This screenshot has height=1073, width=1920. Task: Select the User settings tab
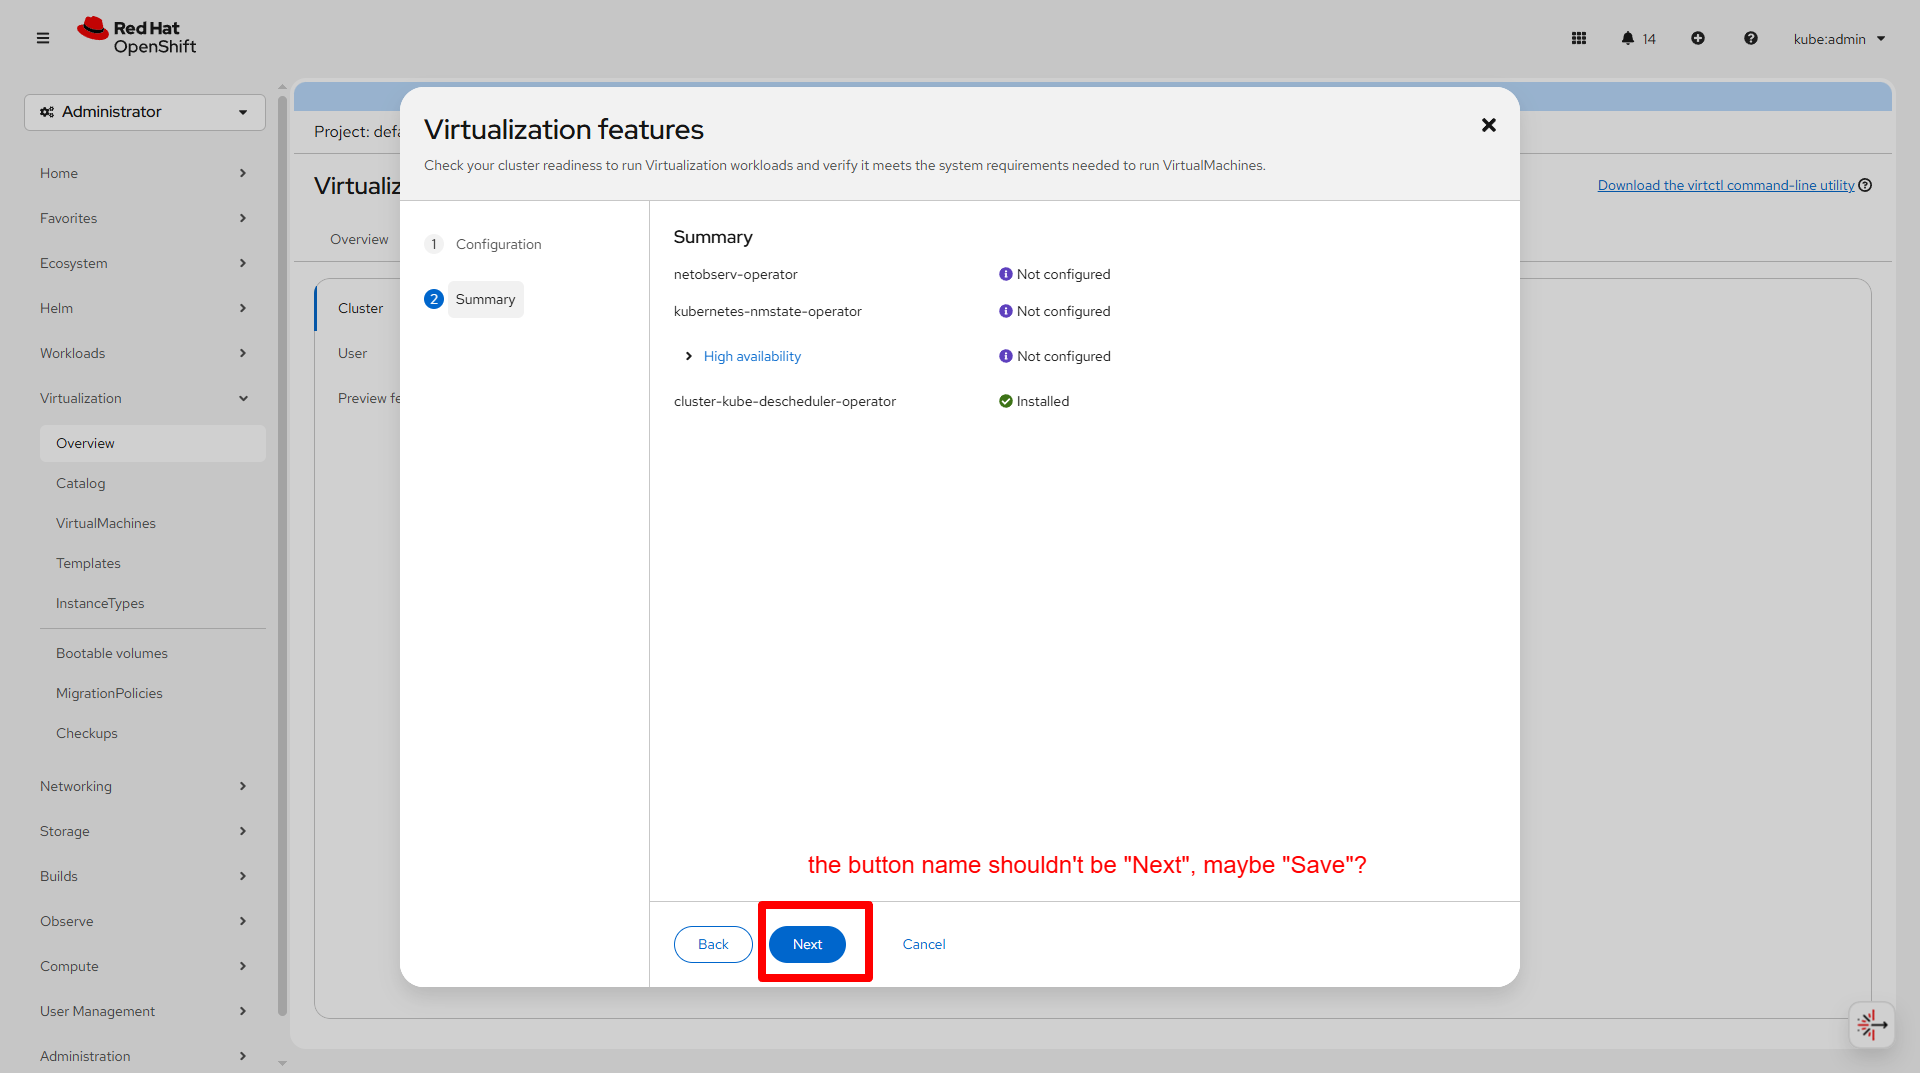click(x=352, y=353)
